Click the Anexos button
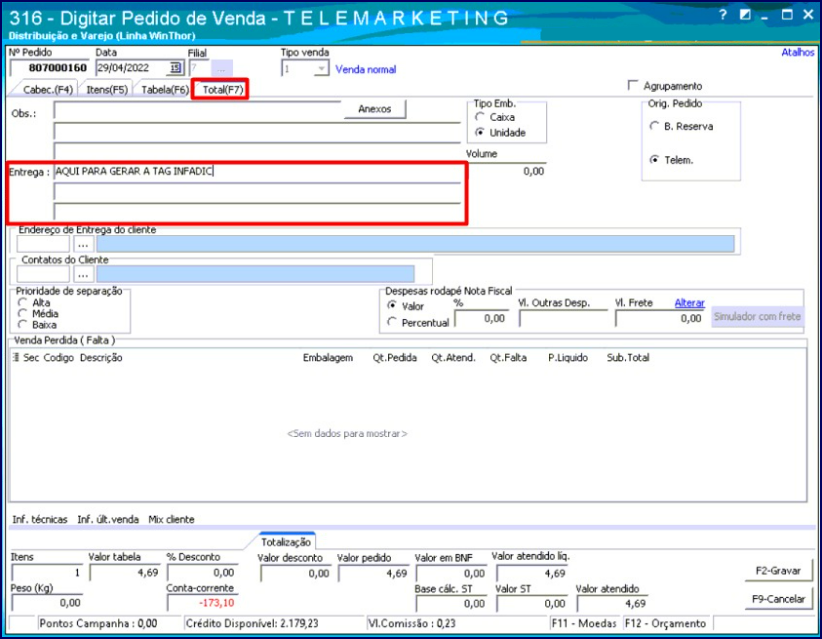822x639 pixels. click(x=374, y=109)
